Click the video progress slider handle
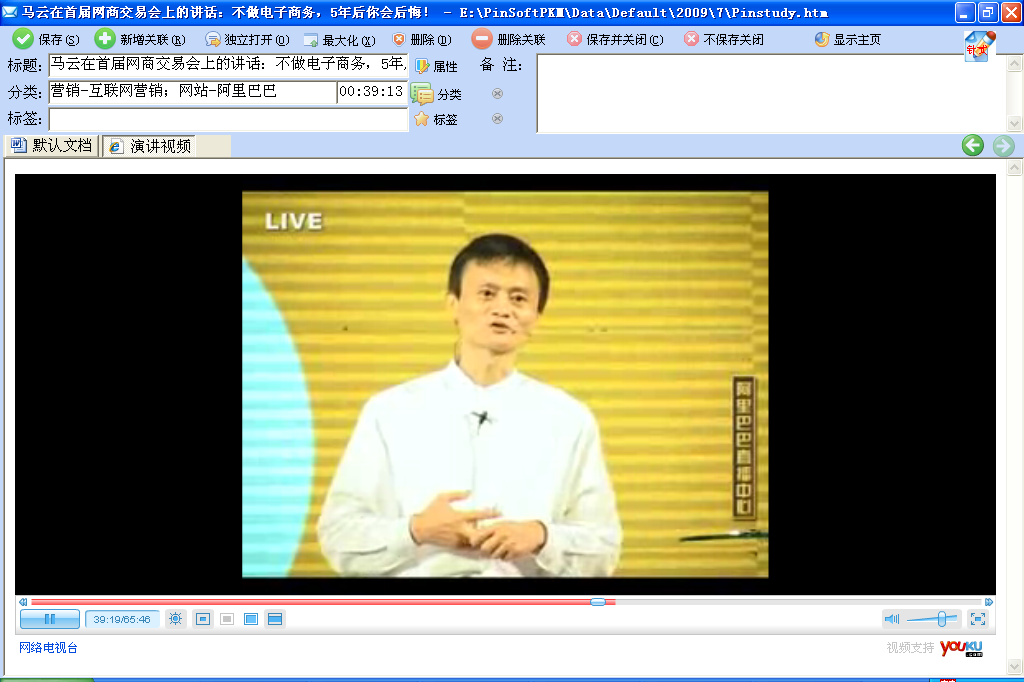1024x682 pixels. coord(598,602)
